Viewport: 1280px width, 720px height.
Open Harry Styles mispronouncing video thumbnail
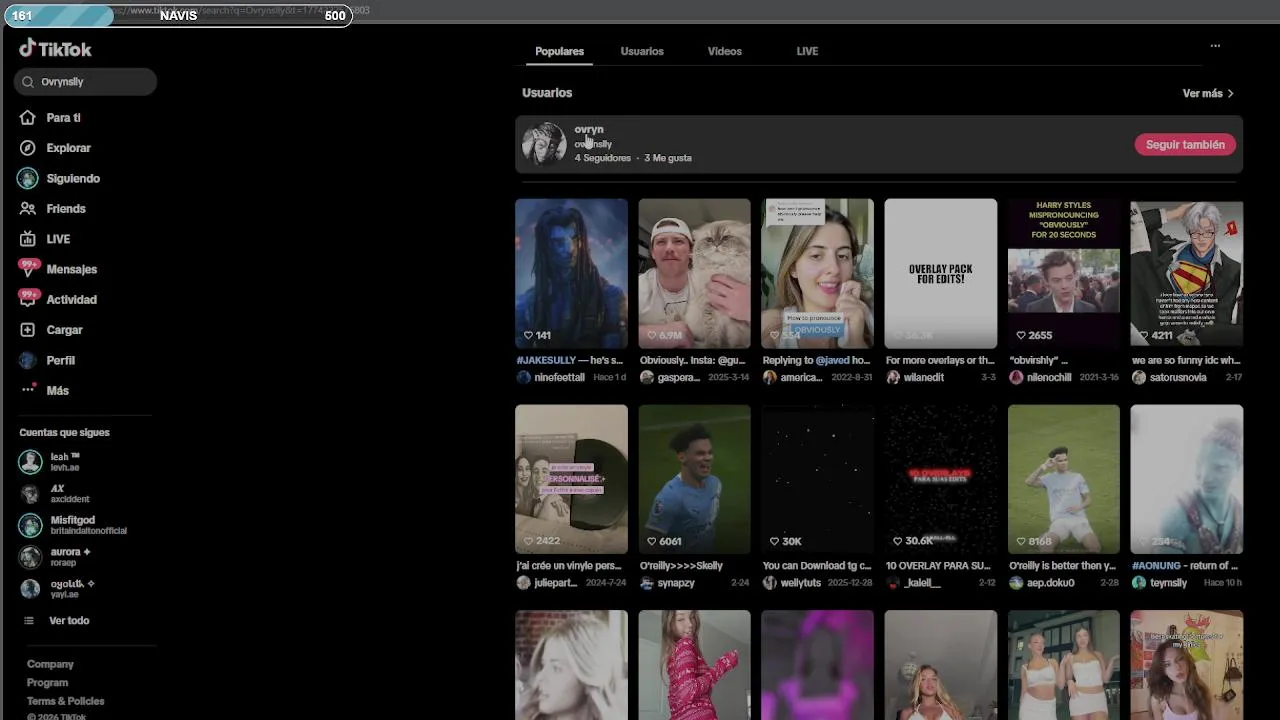(1063, 273)
